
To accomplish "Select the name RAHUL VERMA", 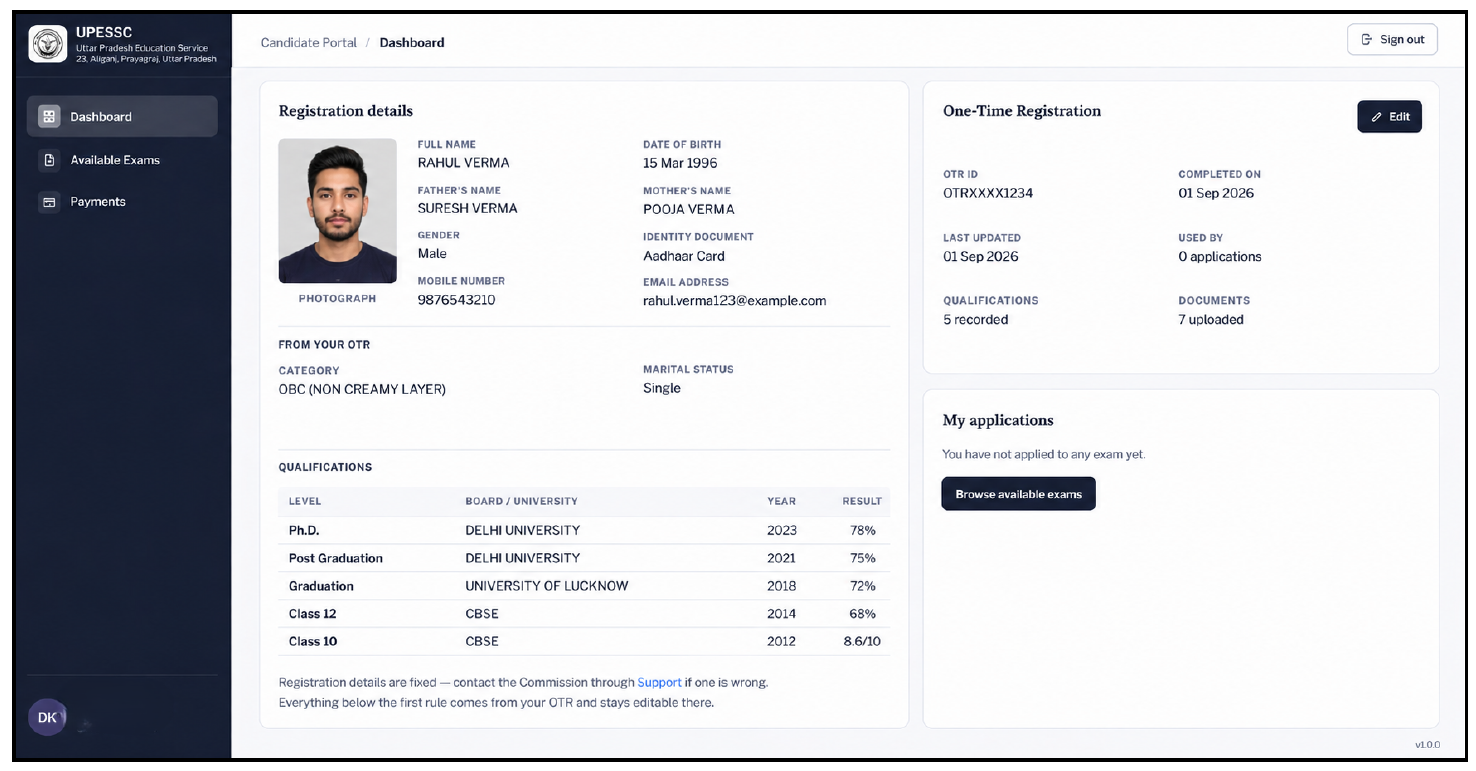I will 463,162.
